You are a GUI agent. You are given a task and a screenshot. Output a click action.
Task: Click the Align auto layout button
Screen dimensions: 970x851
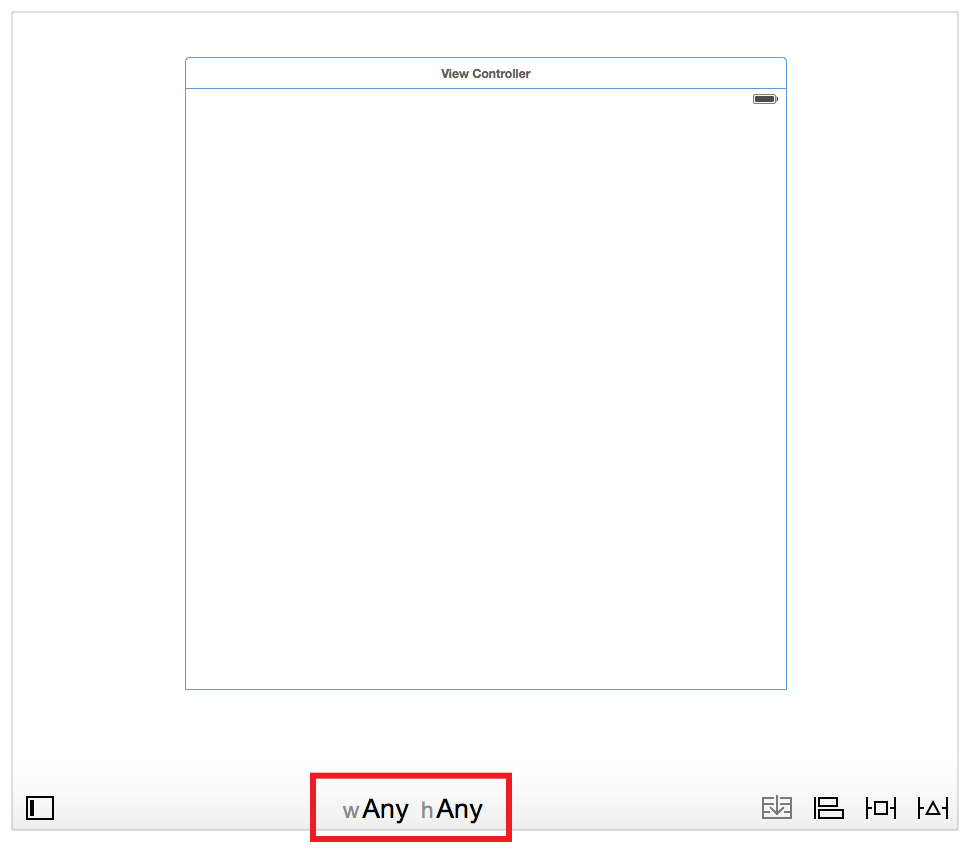click(x=829, y=808)
